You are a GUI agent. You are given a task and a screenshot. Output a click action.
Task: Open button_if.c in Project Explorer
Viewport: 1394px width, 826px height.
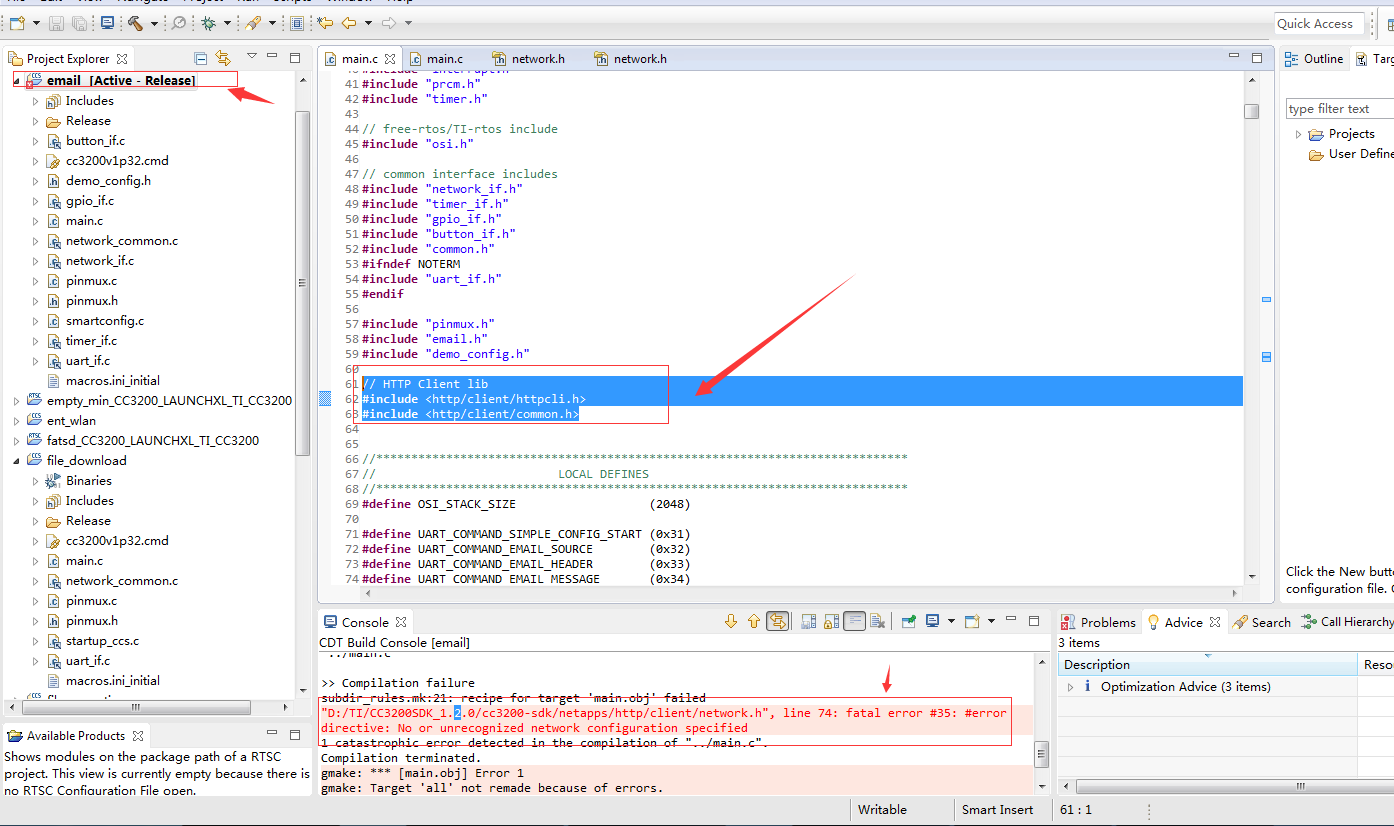tap(95, 141)
